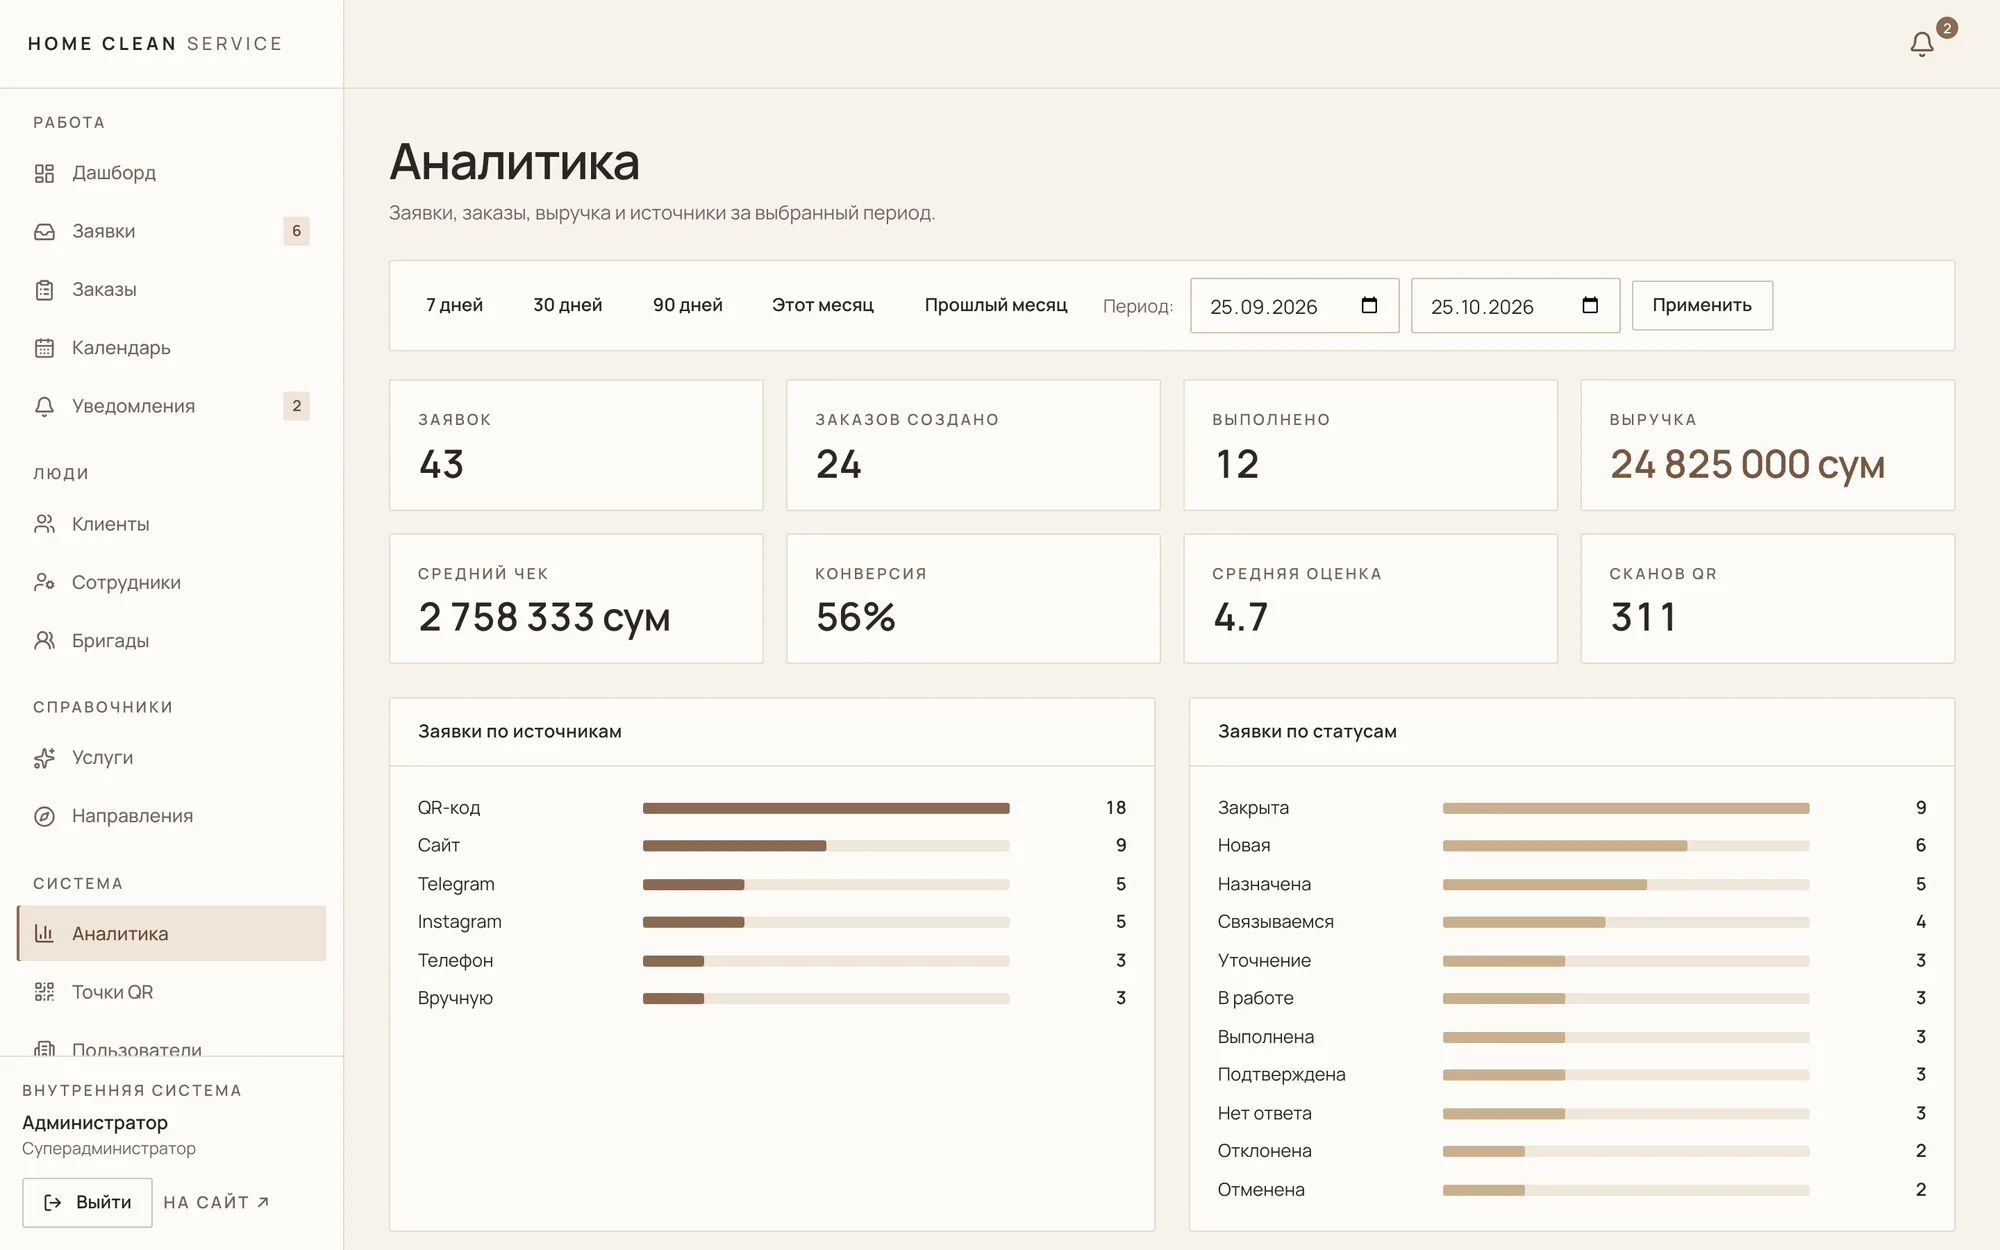Click the Выручка value 24 825 000 сум
Viewport: 2000px width, 1250px height.
(x=1747, y=465)
